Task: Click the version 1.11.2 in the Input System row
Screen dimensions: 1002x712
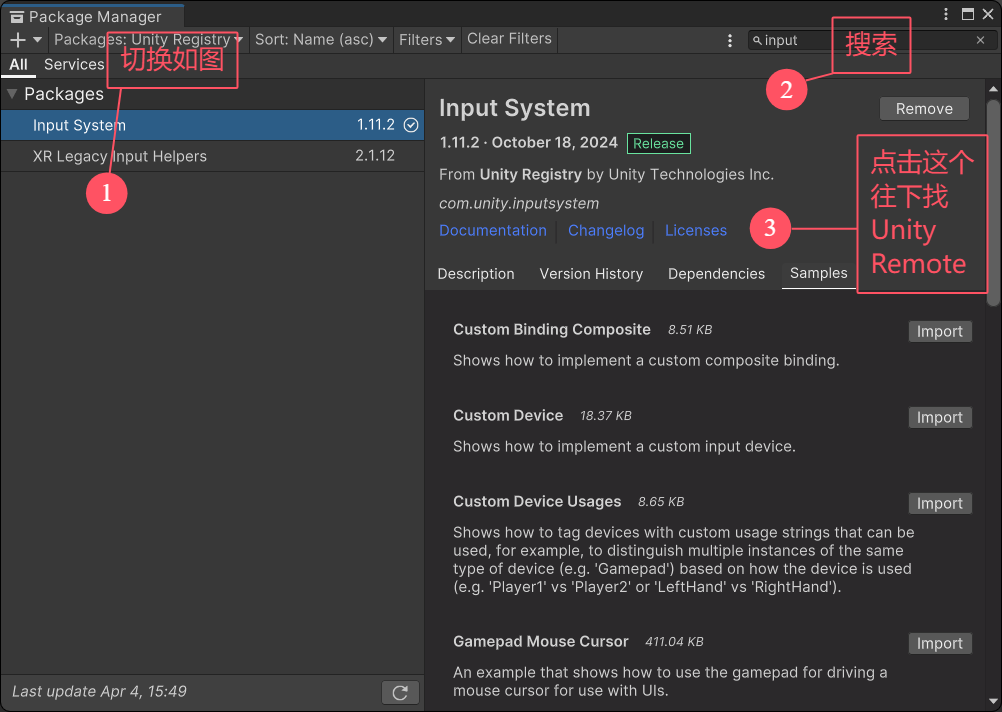Action: pyautogui.click(x=376, y=125)
